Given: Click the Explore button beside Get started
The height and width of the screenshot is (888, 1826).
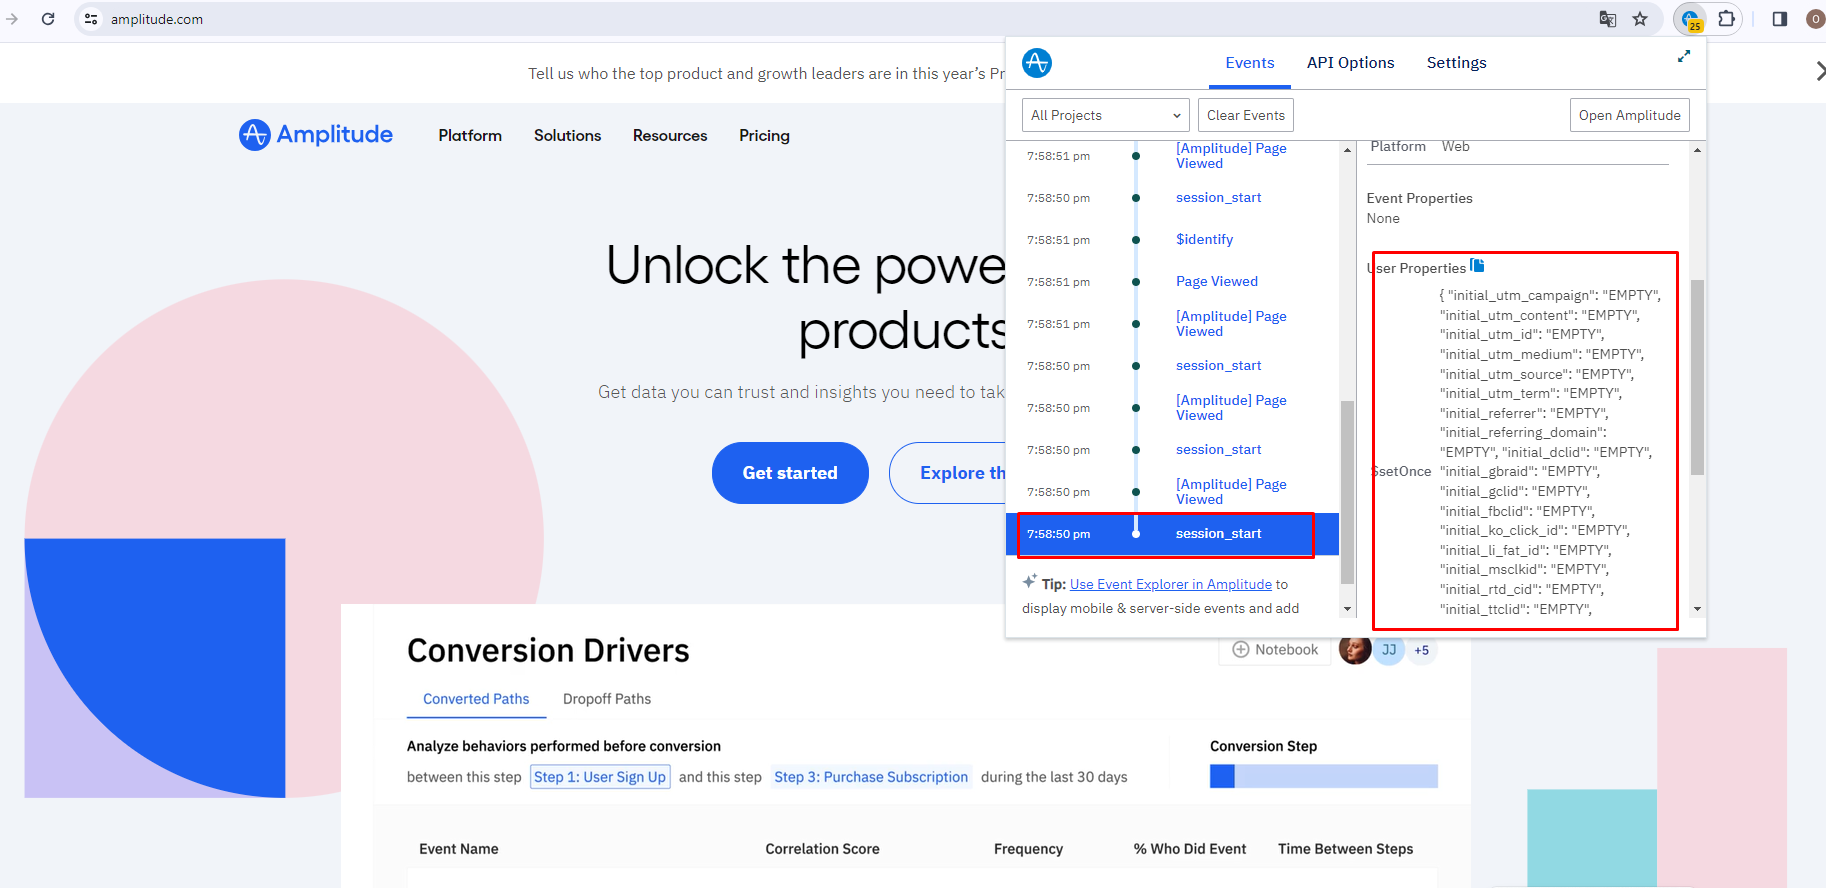Looking at the screenshot, I should 948,473.
